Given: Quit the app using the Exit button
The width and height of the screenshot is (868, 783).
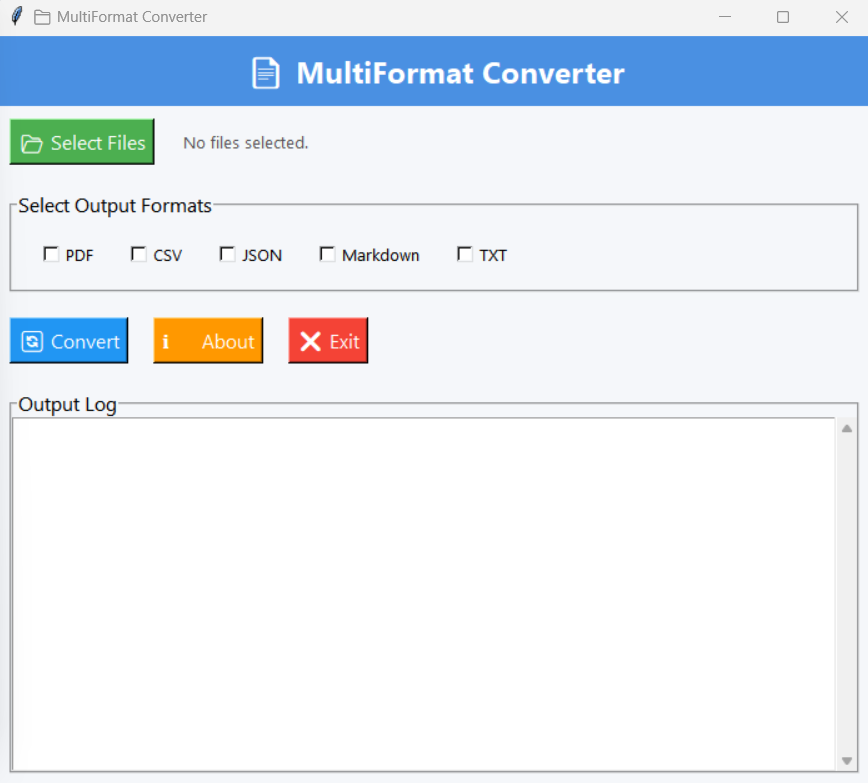Looking at the screenshot, I should point(328,340).
